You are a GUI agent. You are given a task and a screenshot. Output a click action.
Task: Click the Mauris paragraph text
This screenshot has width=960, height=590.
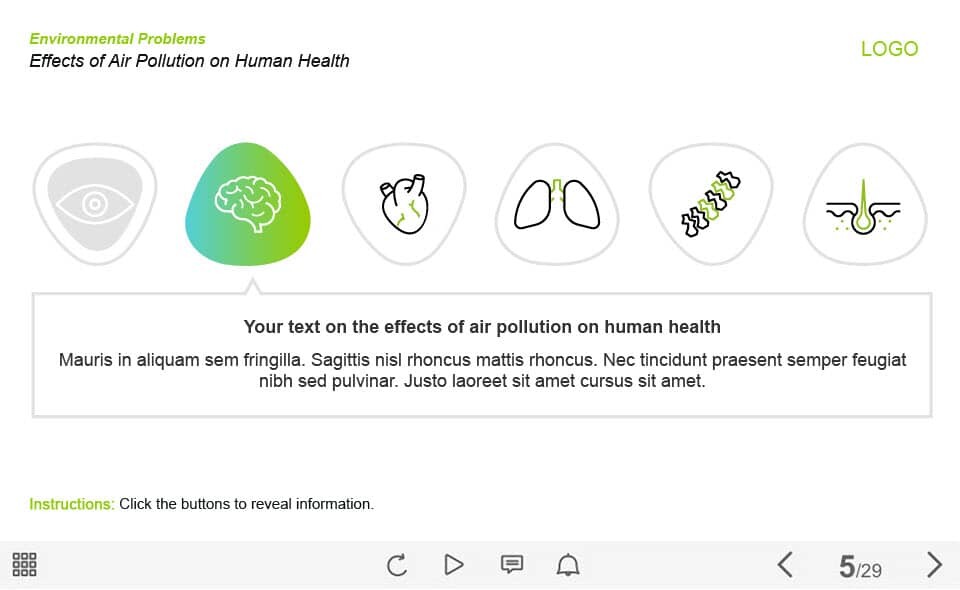point(482,370)
